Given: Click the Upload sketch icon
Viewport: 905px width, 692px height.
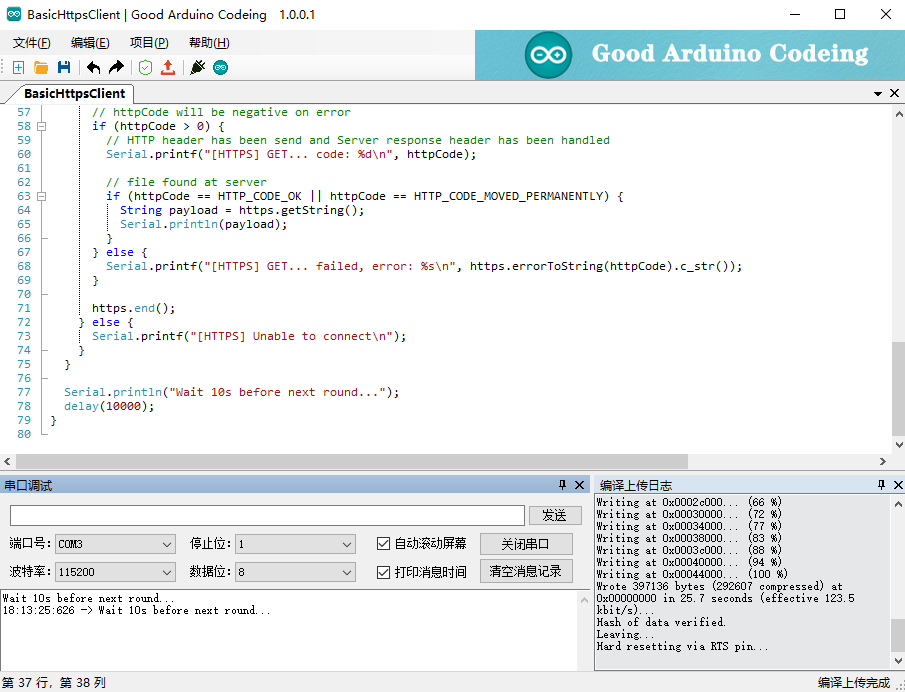Looking at the screenshot, I should (x=168, y=67).
